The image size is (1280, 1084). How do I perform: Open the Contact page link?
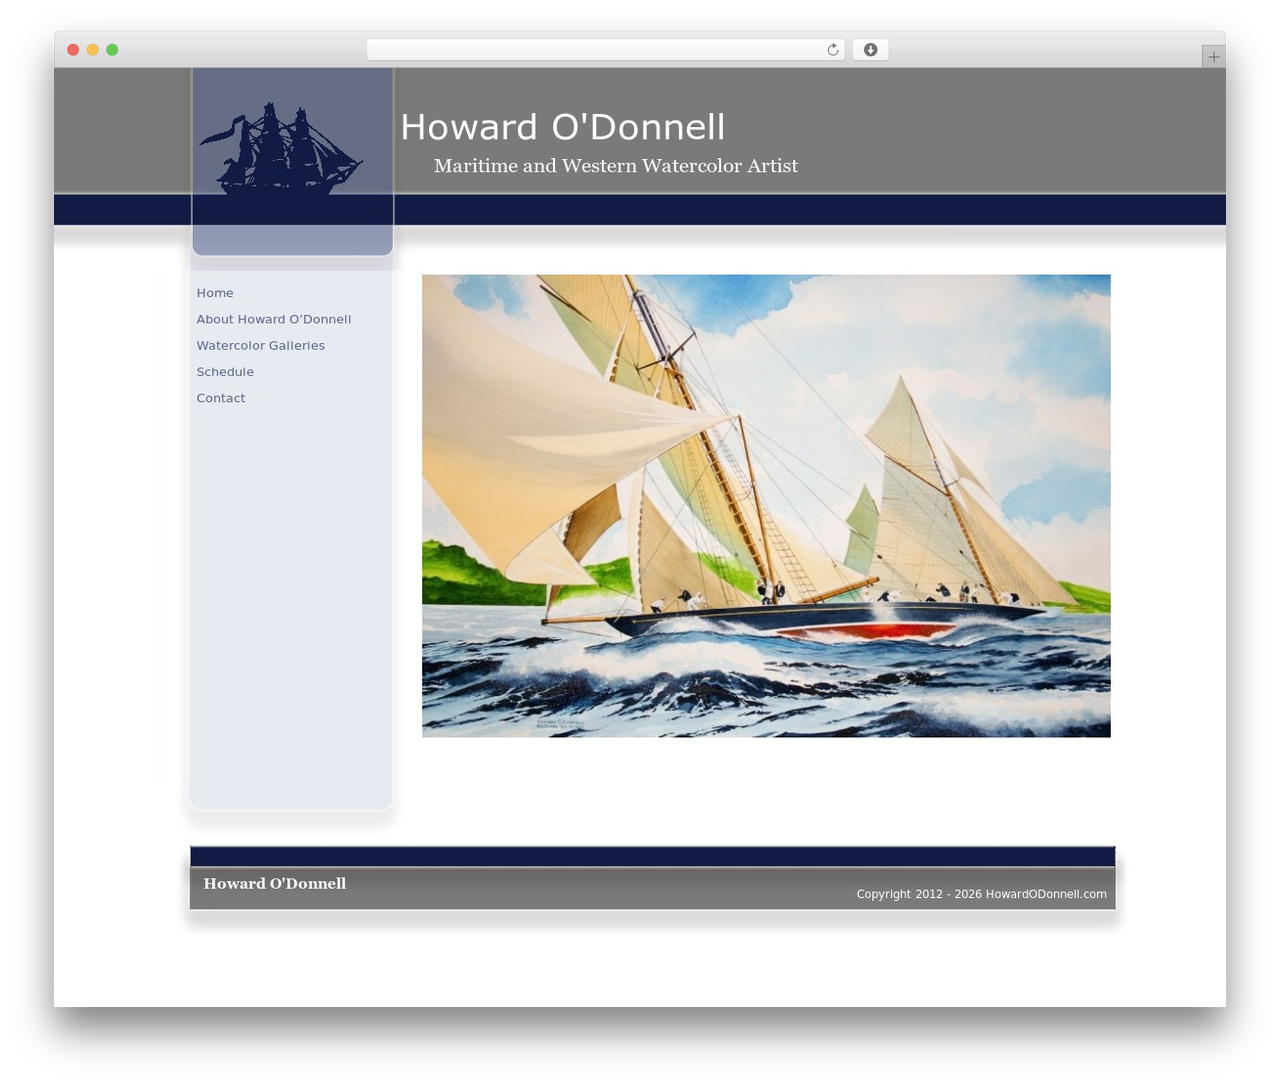click(x=221, y=398)
